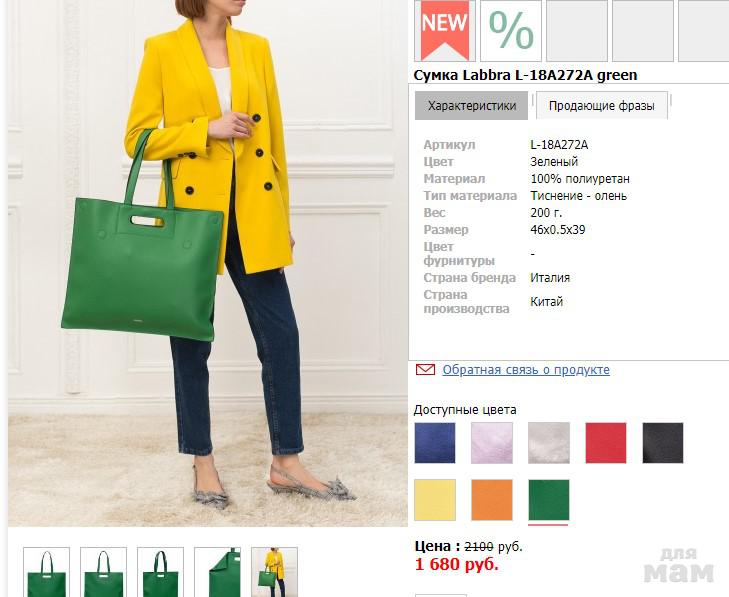Pick the black color swatch
729x597 pixels.
(663, 443)
